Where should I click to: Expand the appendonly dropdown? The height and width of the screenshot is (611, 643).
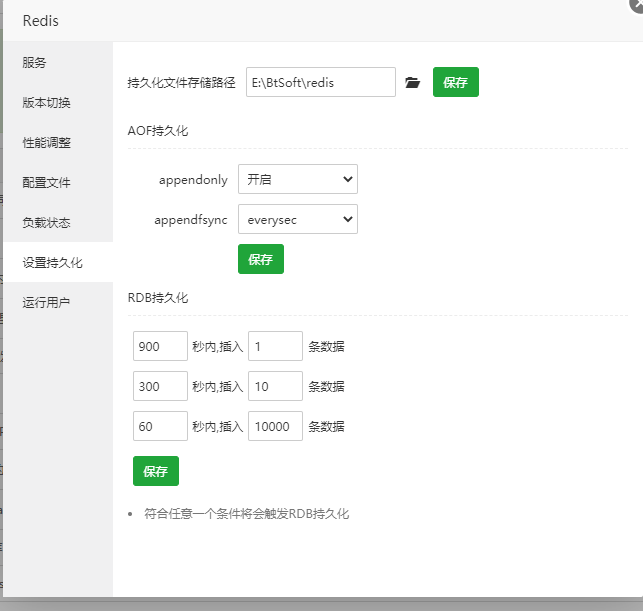pos(298,179)
